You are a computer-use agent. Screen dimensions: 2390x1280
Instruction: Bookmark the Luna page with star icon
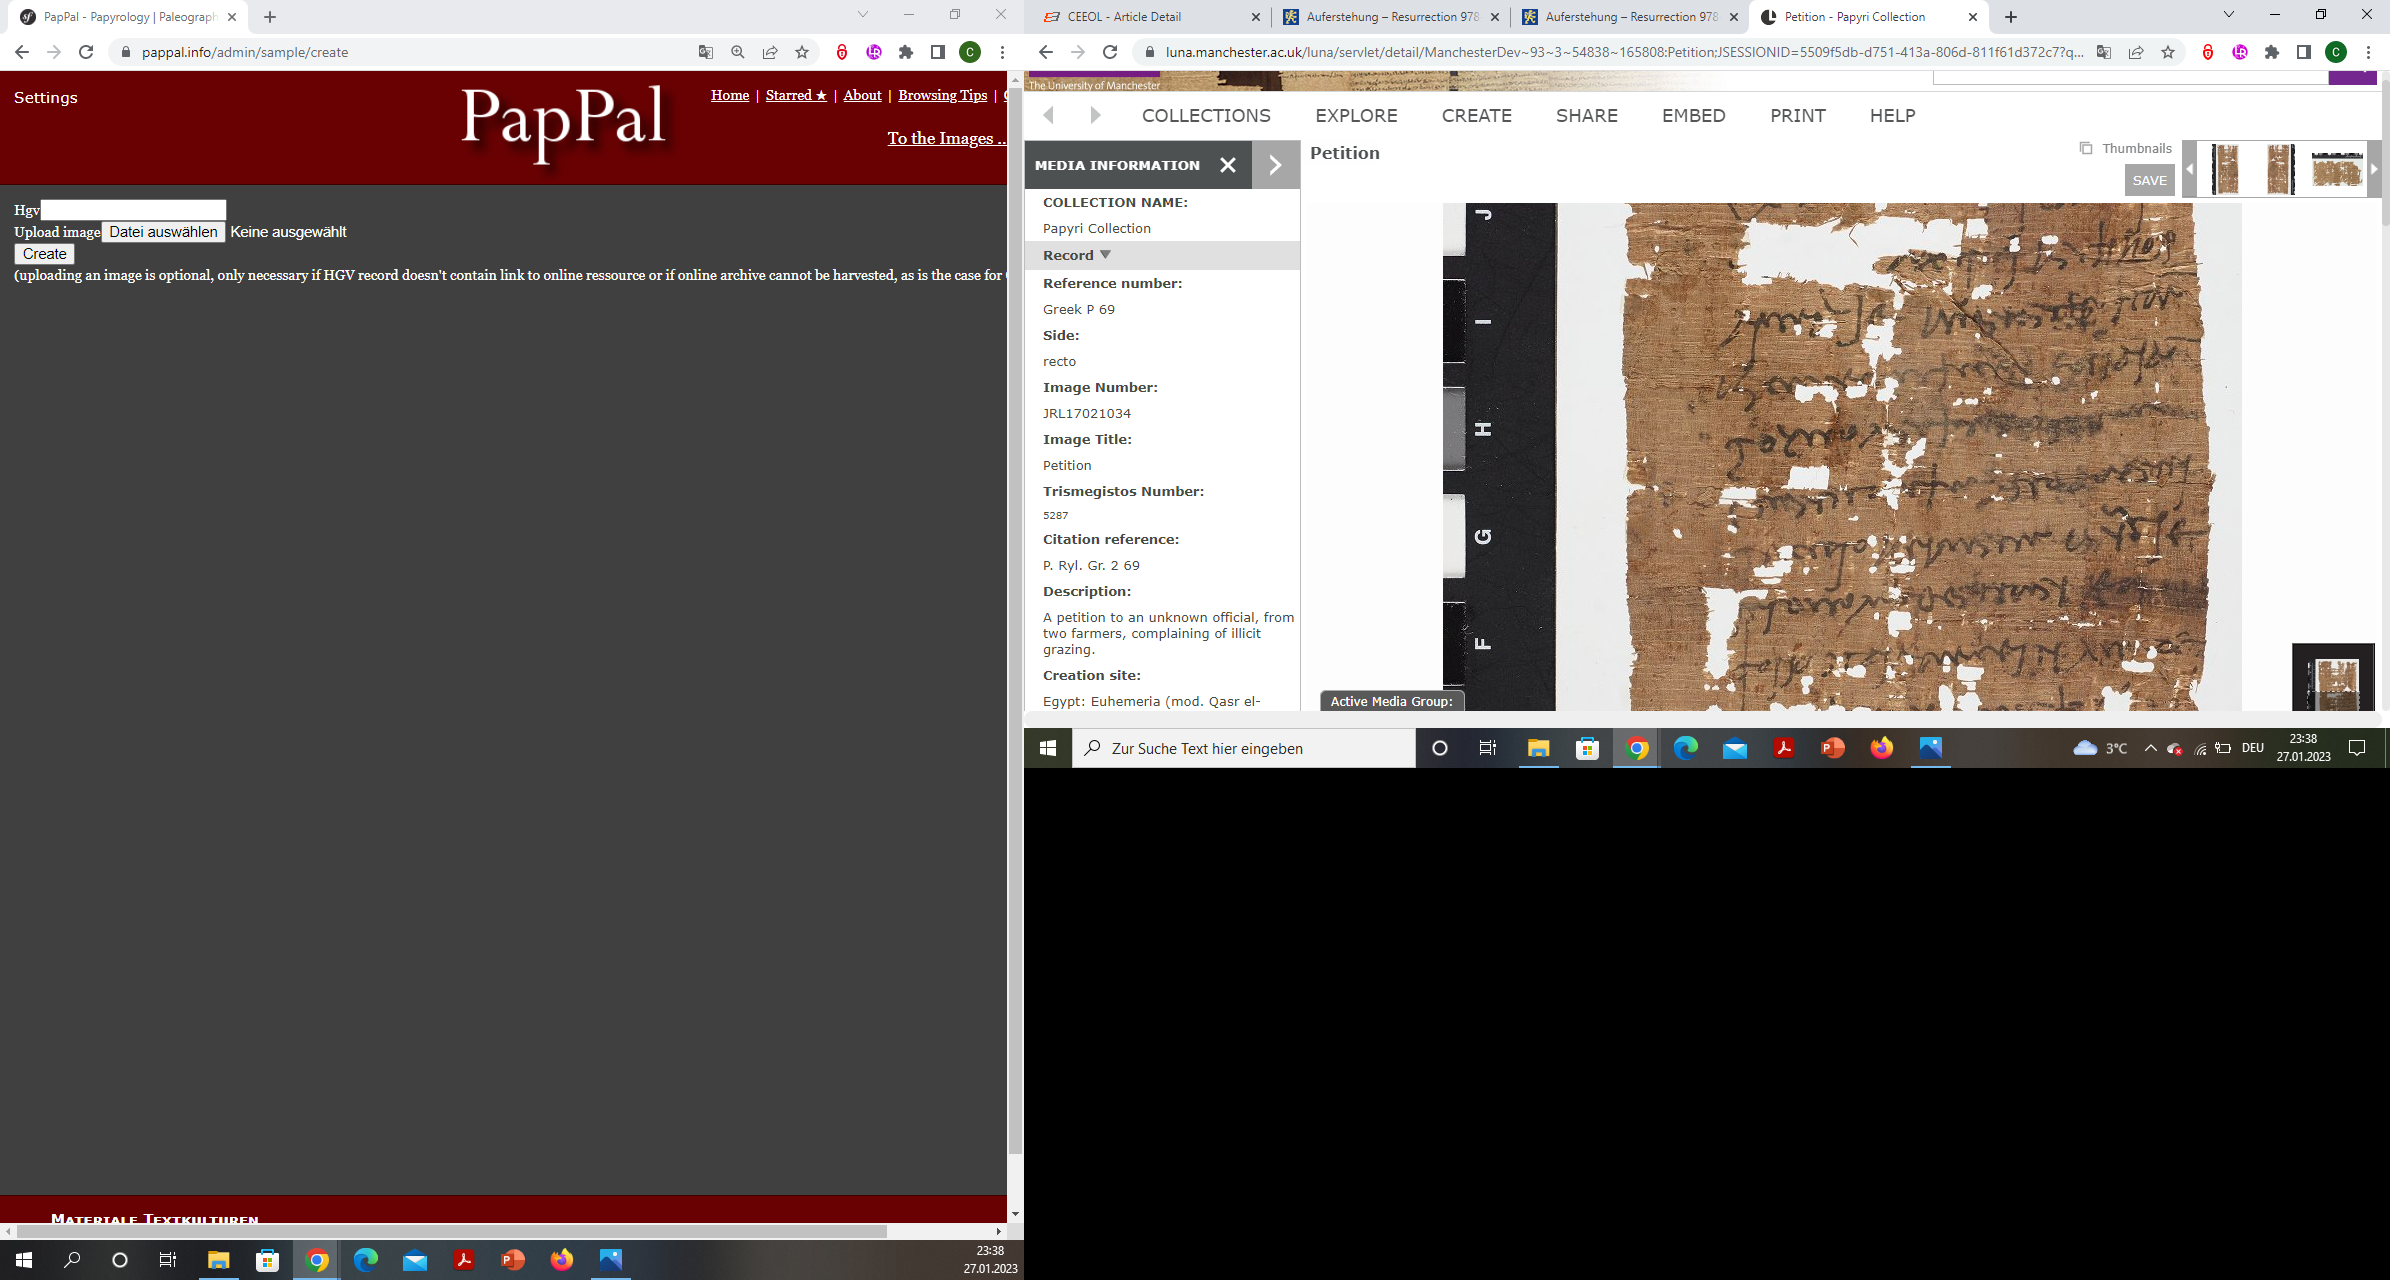tap(2168, 52)
